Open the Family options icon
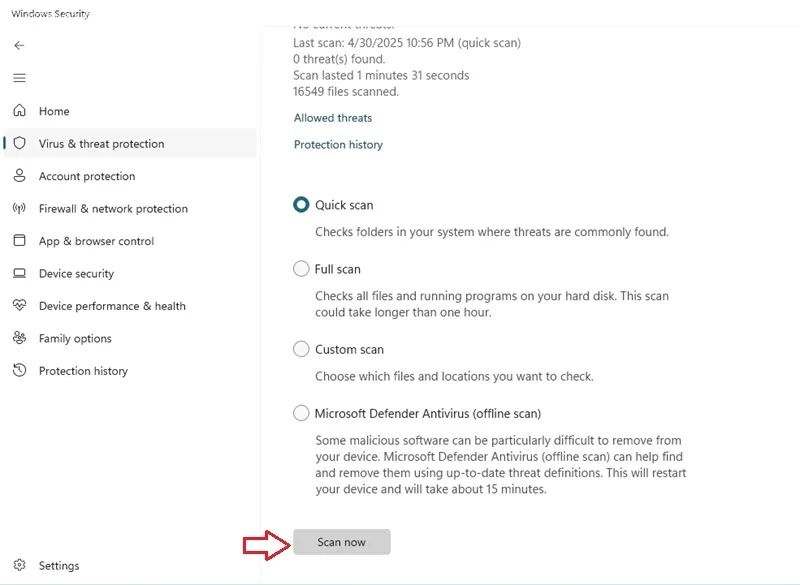The image size is (800, 585). tap(19, 338)
